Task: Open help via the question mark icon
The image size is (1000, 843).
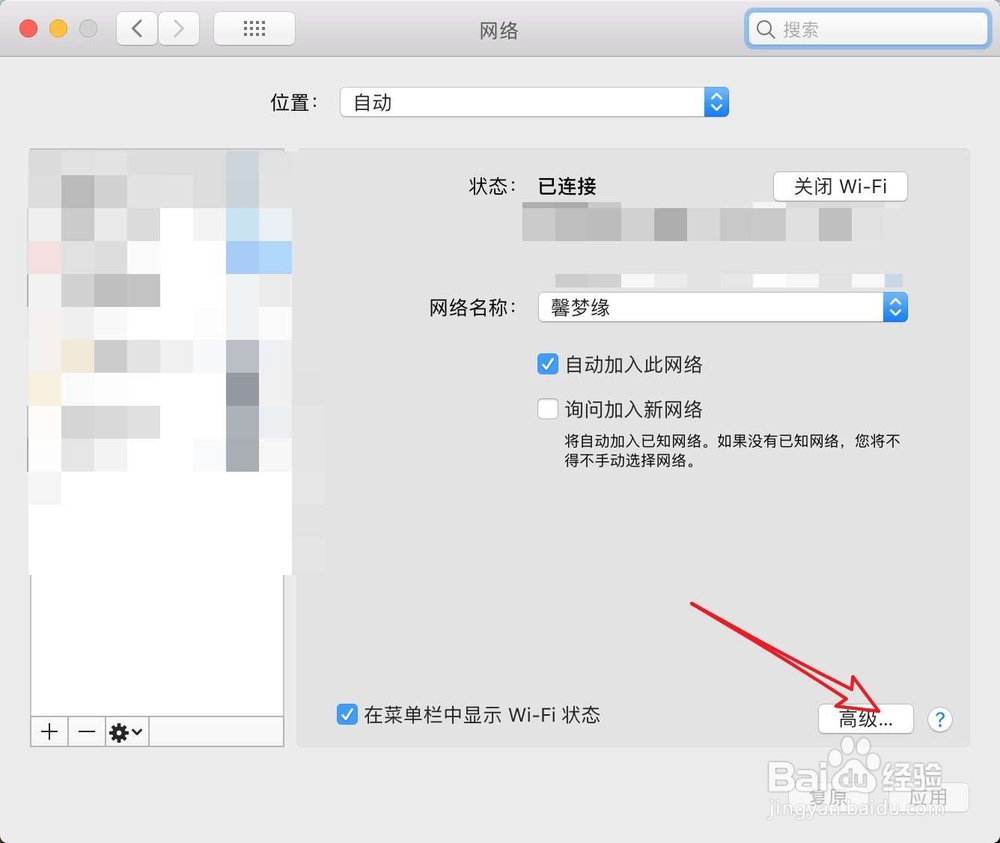Action: tap(940, 719)
